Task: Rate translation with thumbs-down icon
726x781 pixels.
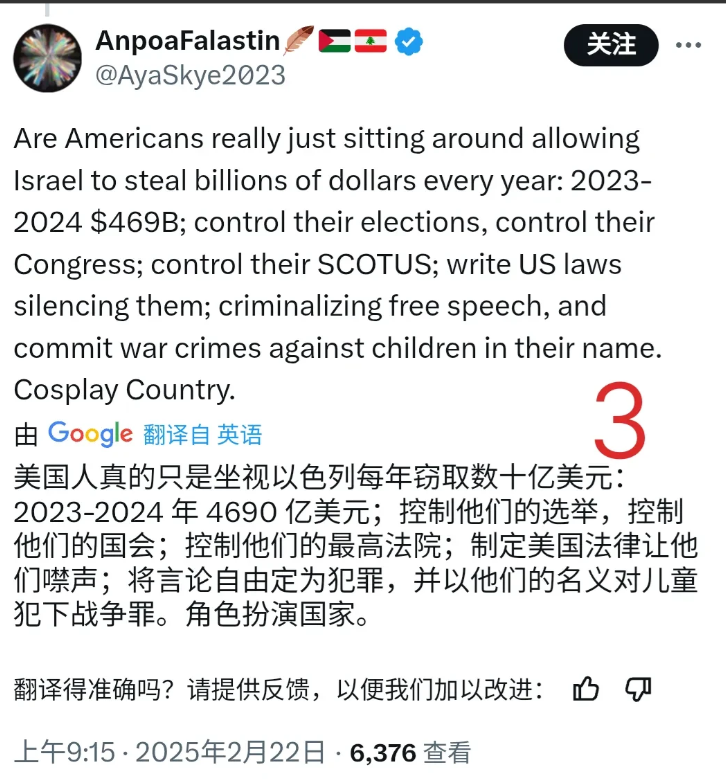Action: point(638,690)
